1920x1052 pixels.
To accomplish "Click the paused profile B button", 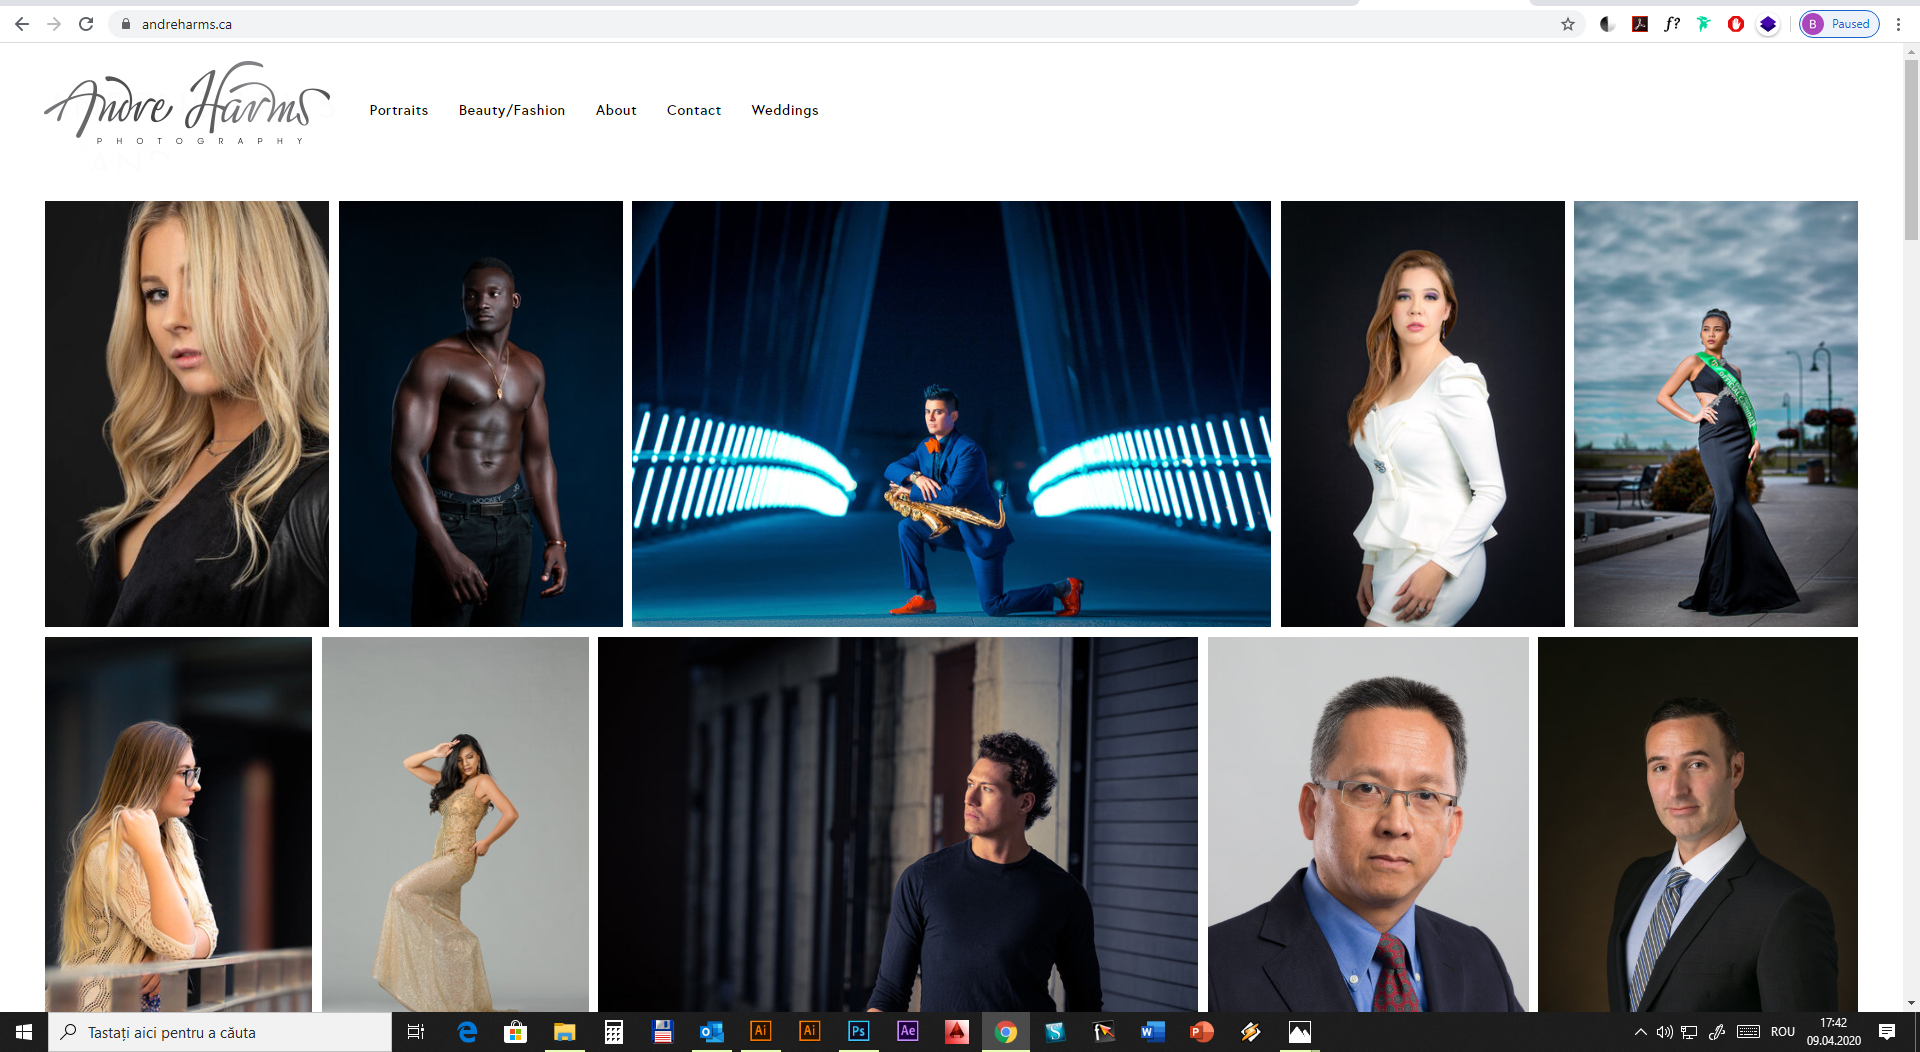I will click(1839, 24).
